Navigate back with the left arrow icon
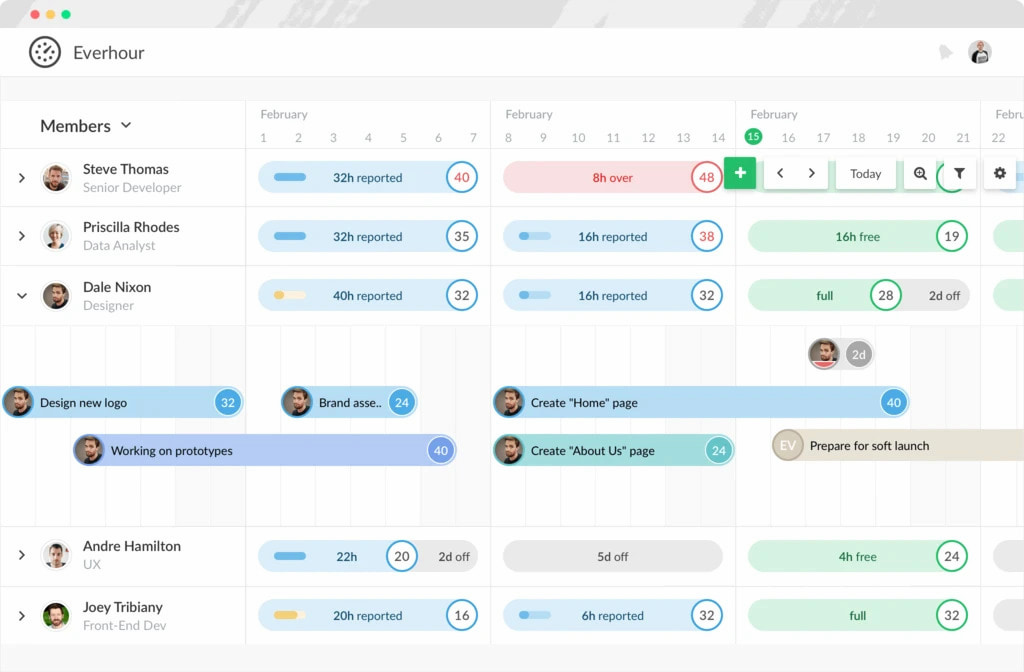This screenshot has width=1024, height=672. click(780, 173)
